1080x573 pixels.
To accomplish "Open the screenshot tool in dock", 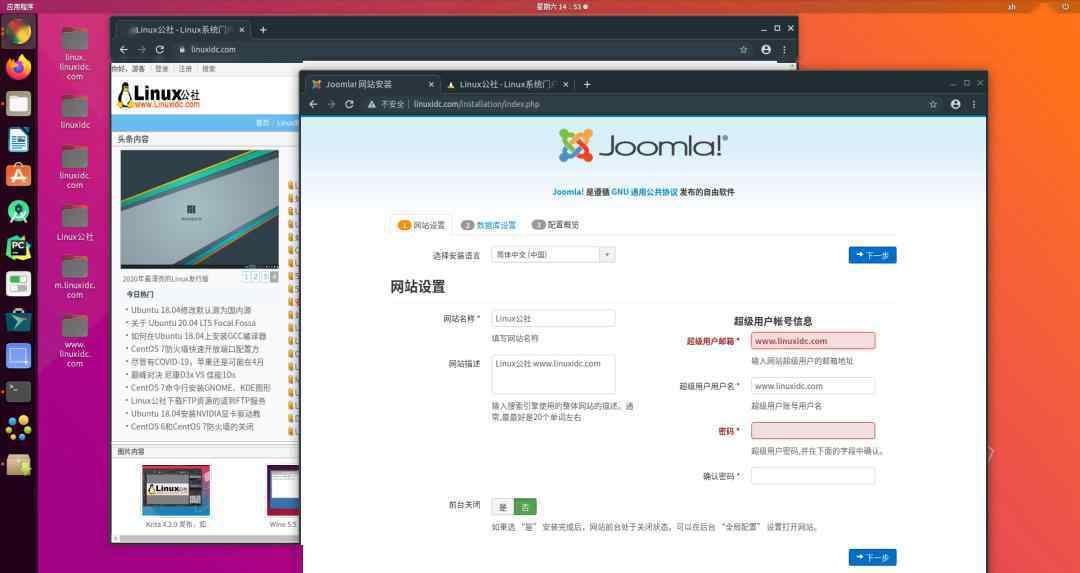I will 19,356.
